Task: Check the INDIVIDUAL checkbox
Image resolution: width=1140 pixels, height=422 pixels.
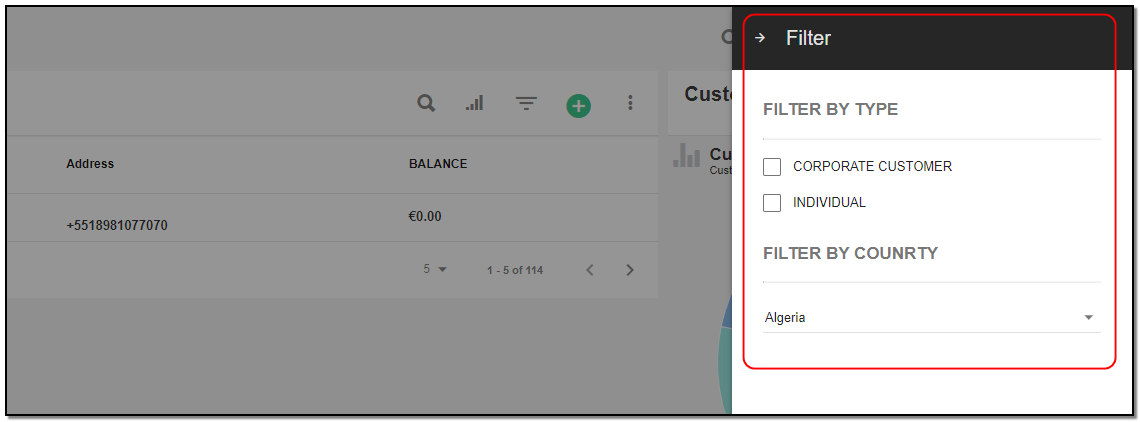Action: point(772,203)
